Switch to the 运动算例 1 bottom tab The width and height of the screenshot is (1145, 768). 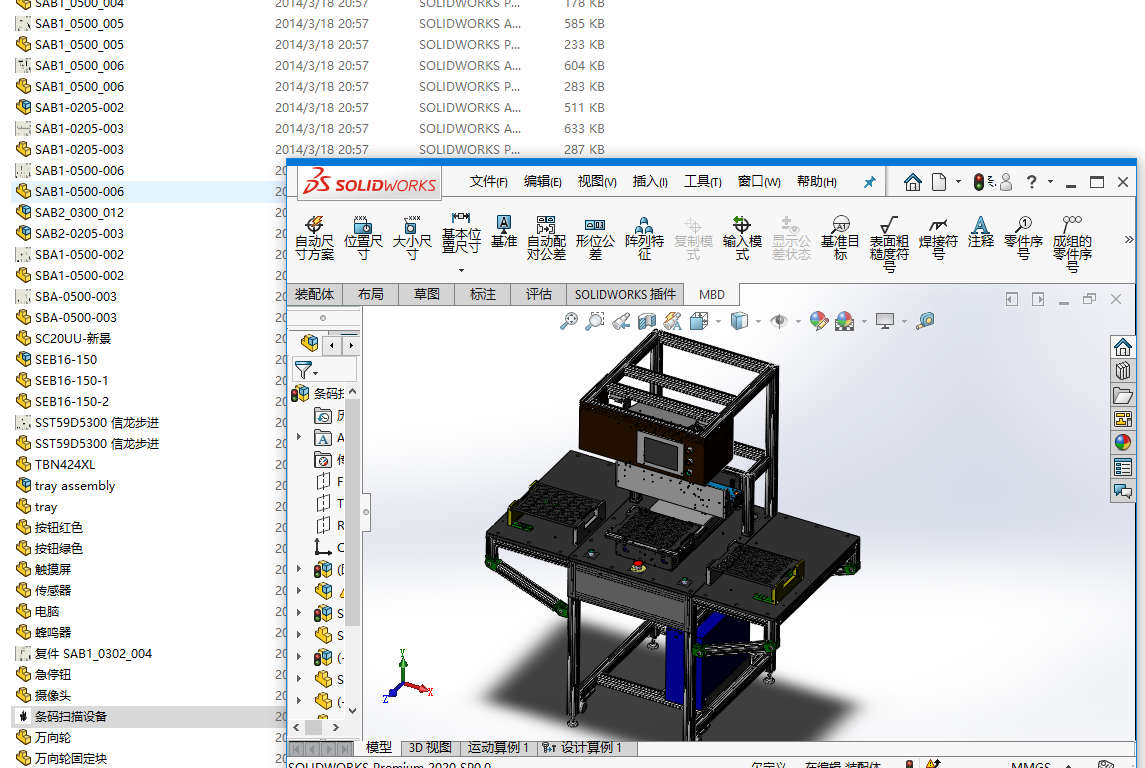pyautogui.click(x=499, y=748)
